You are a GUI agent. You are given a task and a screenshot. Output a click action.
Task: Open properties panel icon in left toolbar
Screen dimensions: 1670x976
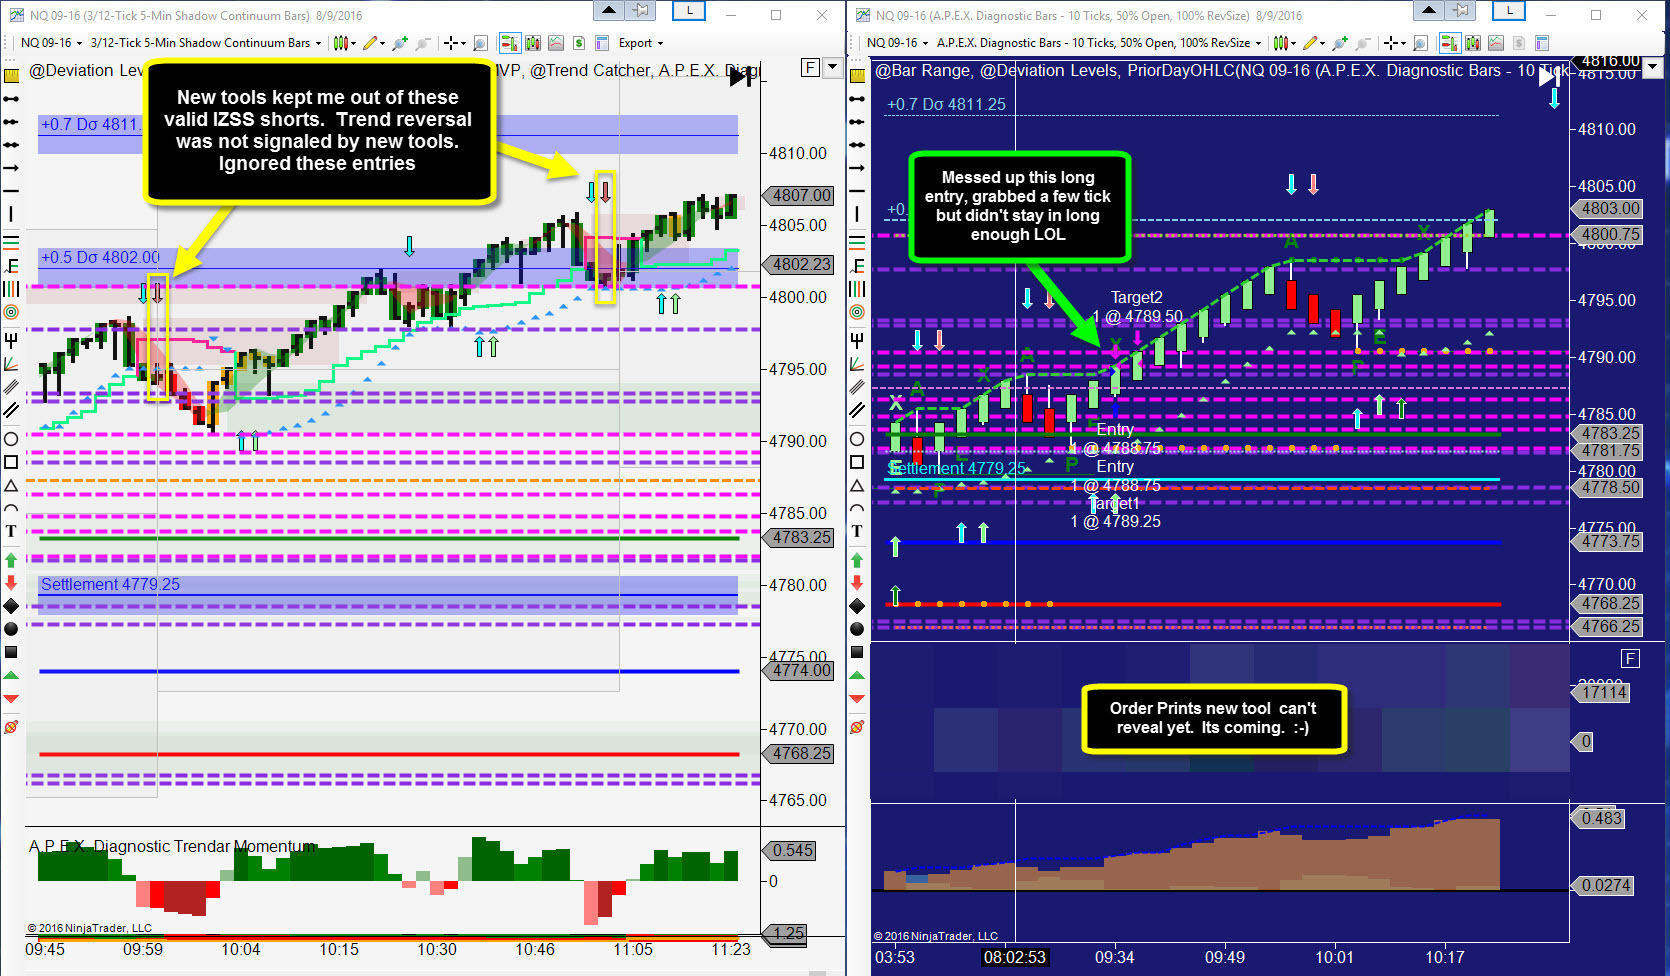pyautogui.click(x=602, y=43)
